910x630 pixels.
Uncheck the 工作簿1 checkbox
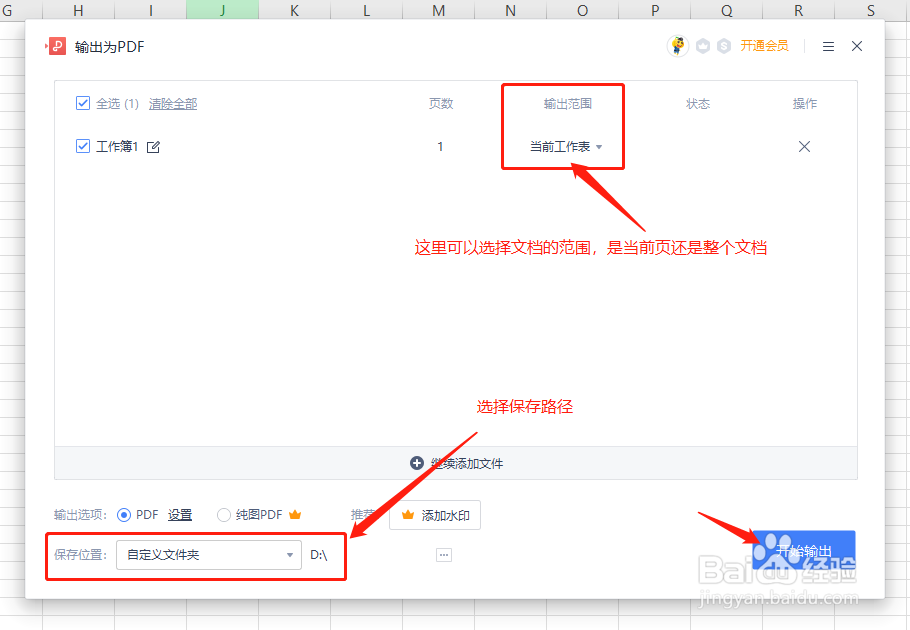click(x=82, y=146)
